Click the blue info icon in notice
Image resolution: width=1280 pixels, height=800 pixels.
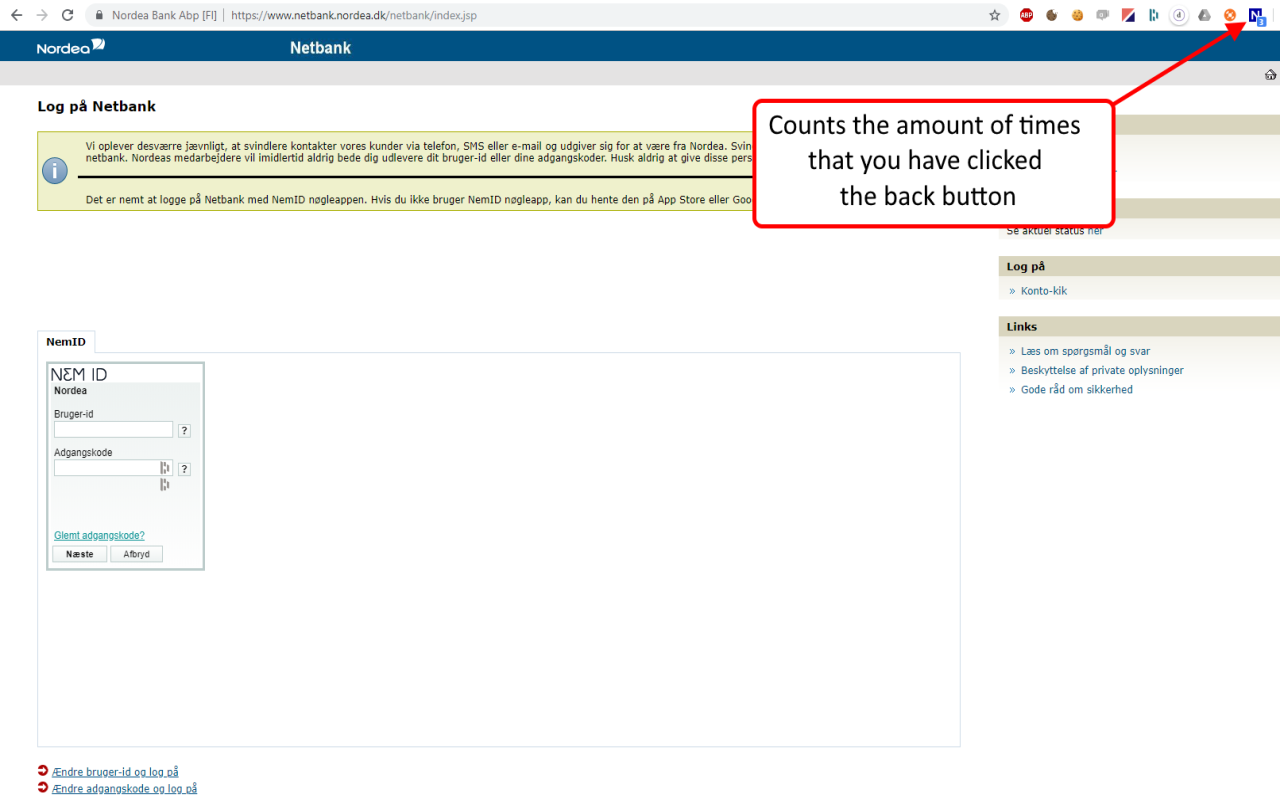[x=55, y=170]
